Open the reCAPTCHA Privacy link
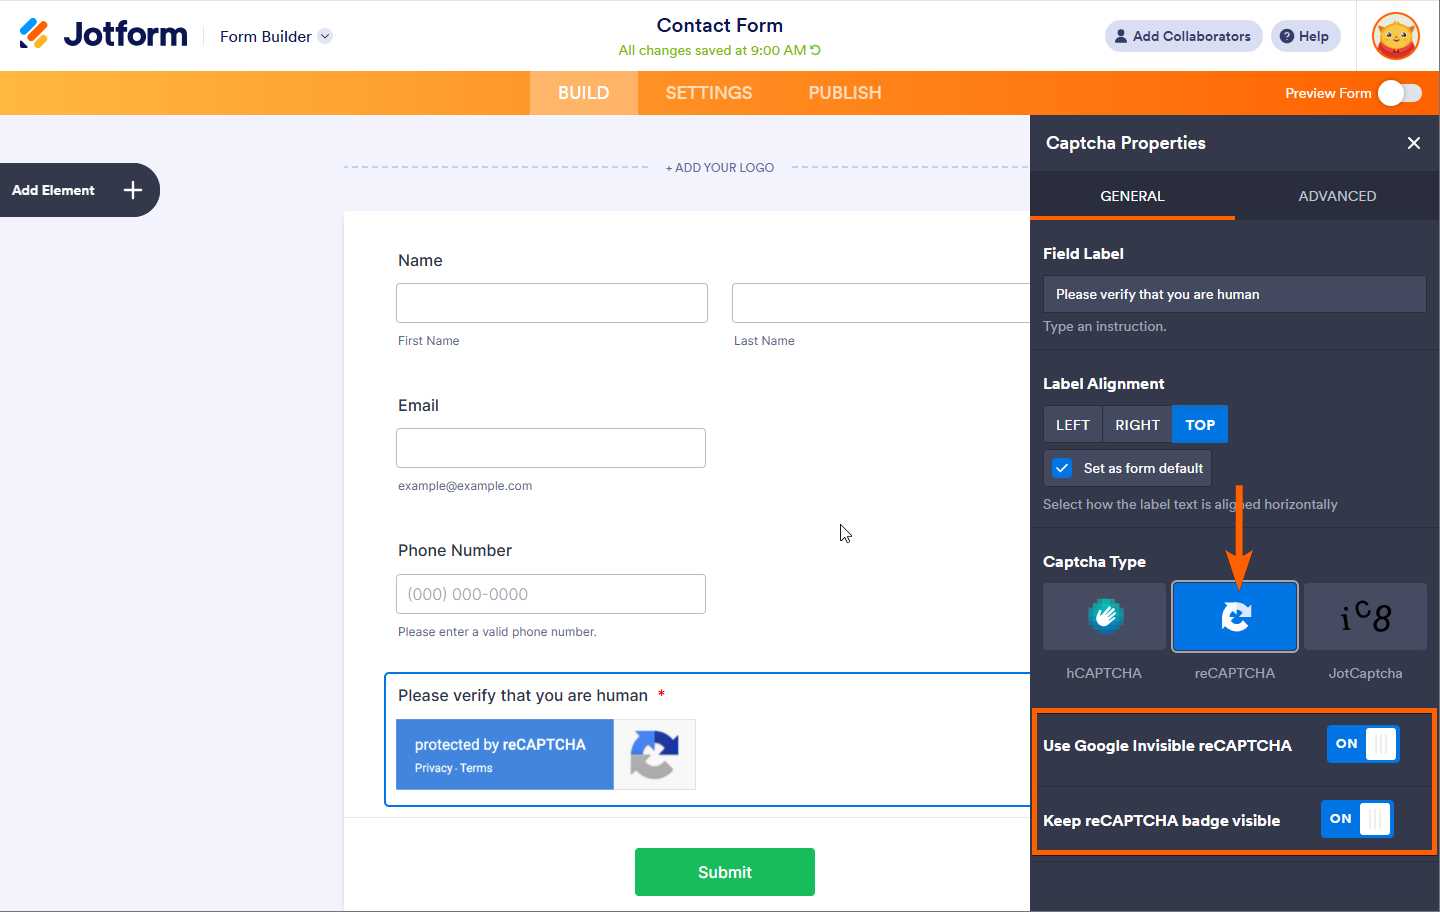Viewport: 1440px width, 912px height. click(x=434, y=768)
